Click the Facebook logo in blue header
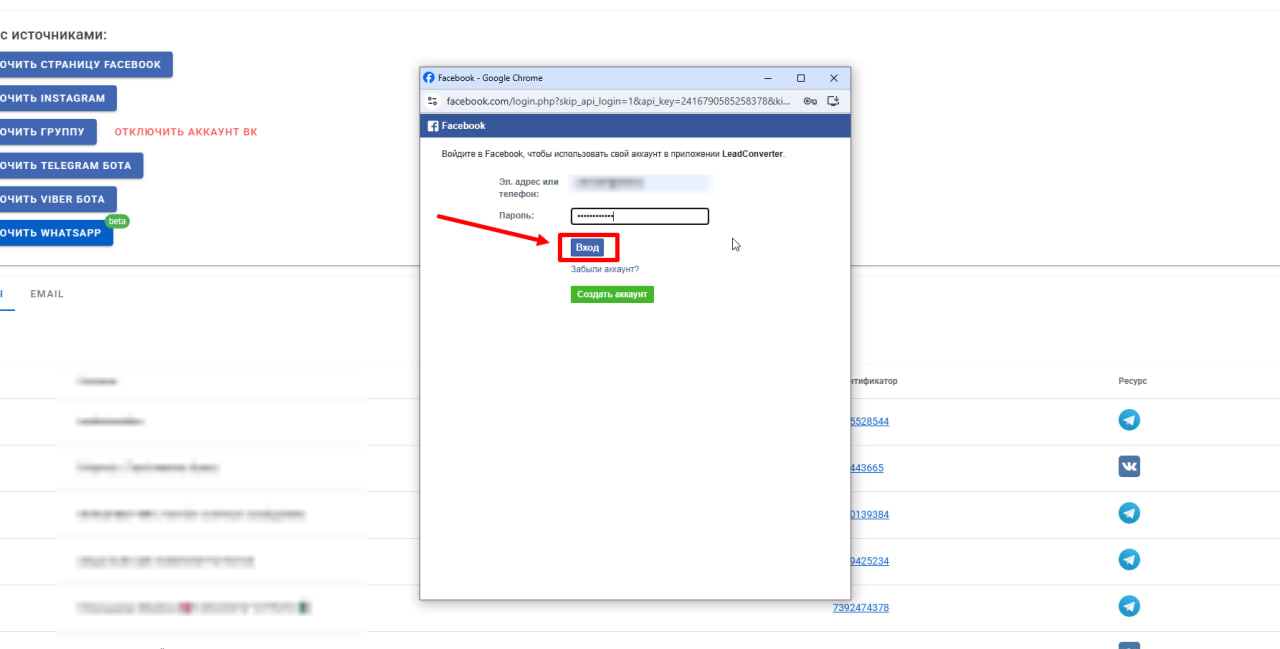Image resolution: width=1280 pixels, height=649 pixels. tap(433, 126)
